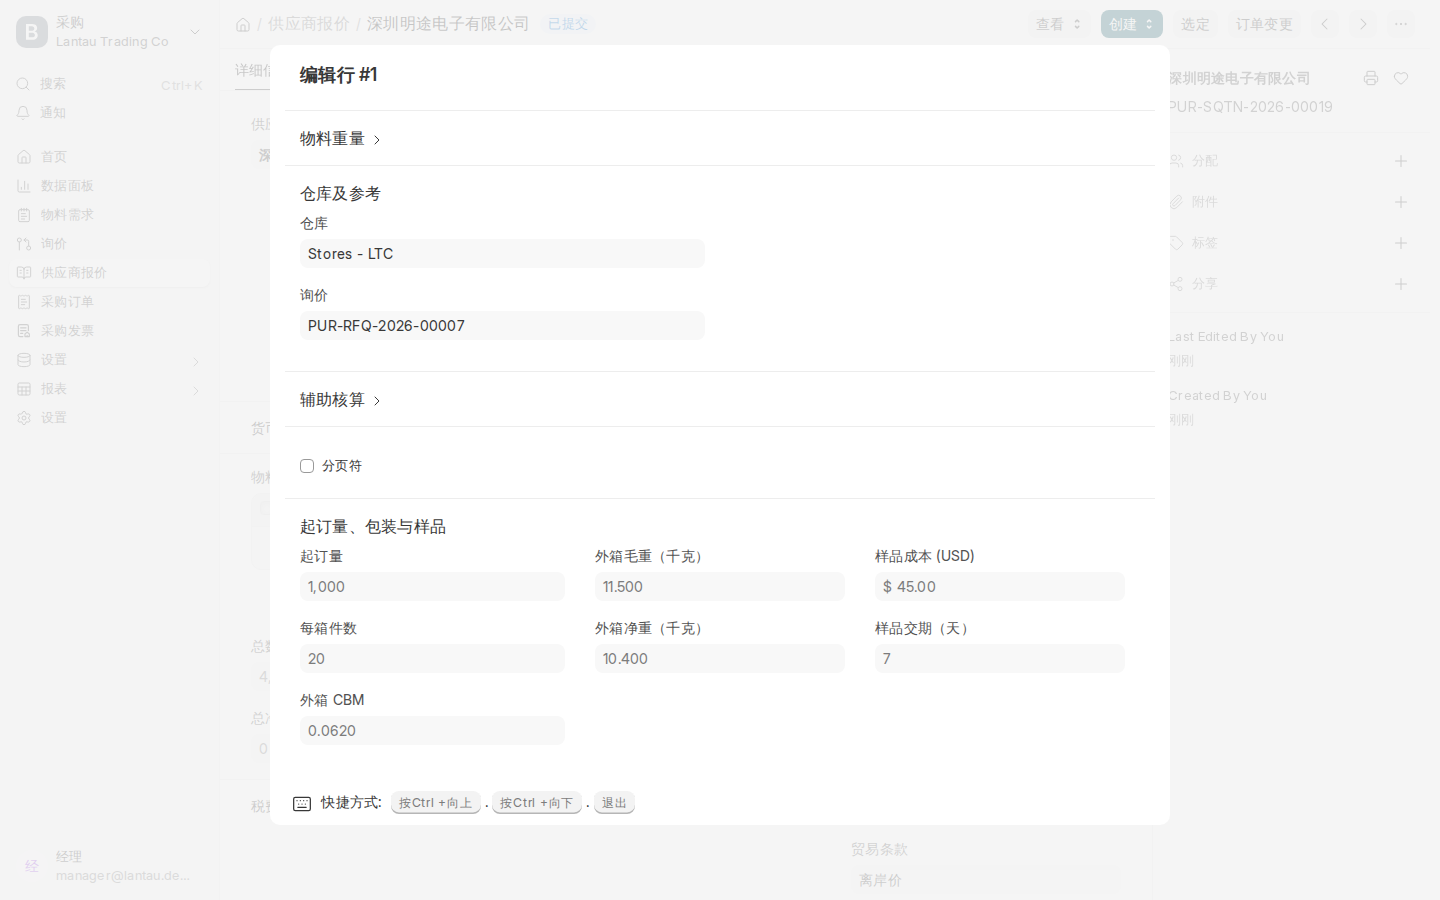
Task: Click the 退出 shortcut key
Action: pos(614,803)
